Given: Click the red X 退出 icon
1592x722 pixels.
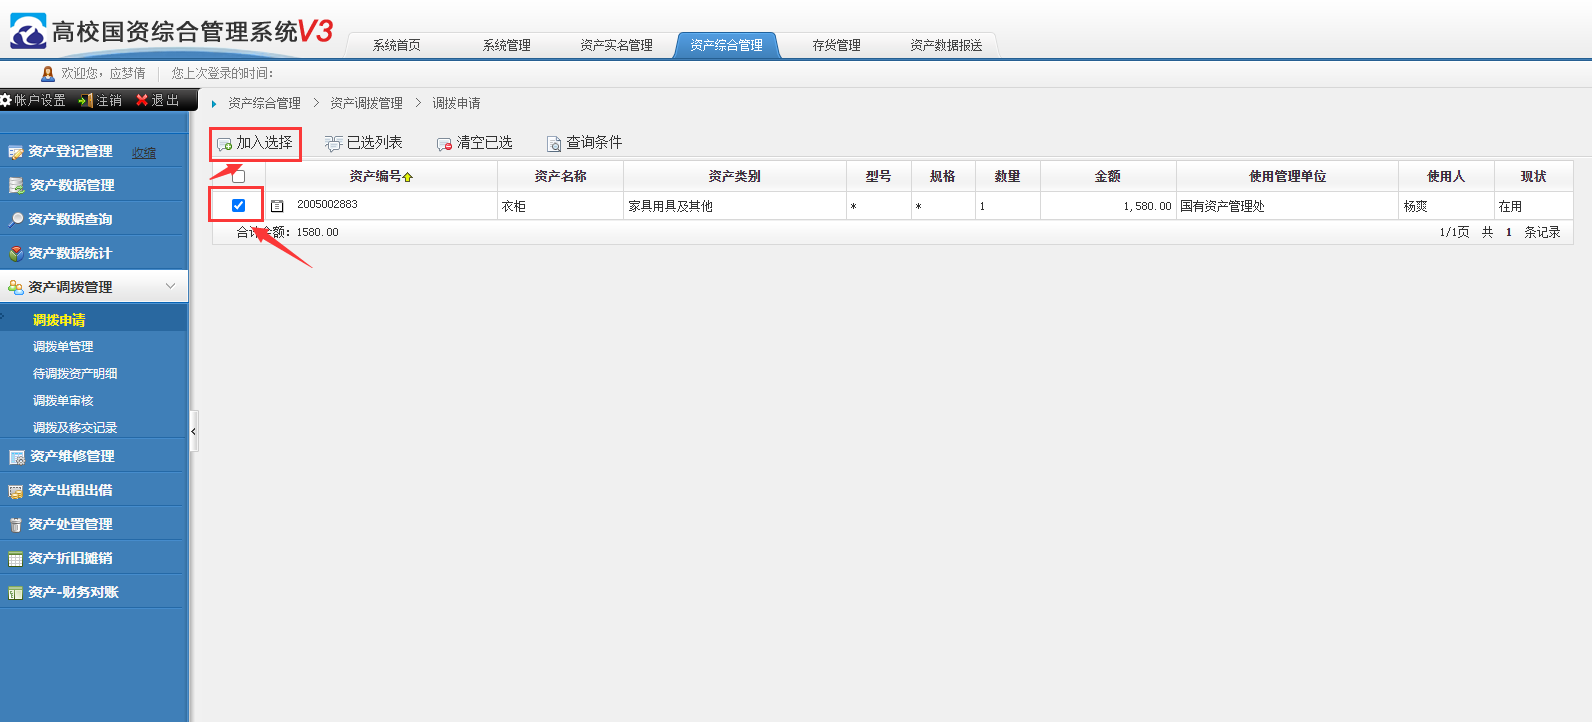Looking at the screenshot, I should pos(142,100).
